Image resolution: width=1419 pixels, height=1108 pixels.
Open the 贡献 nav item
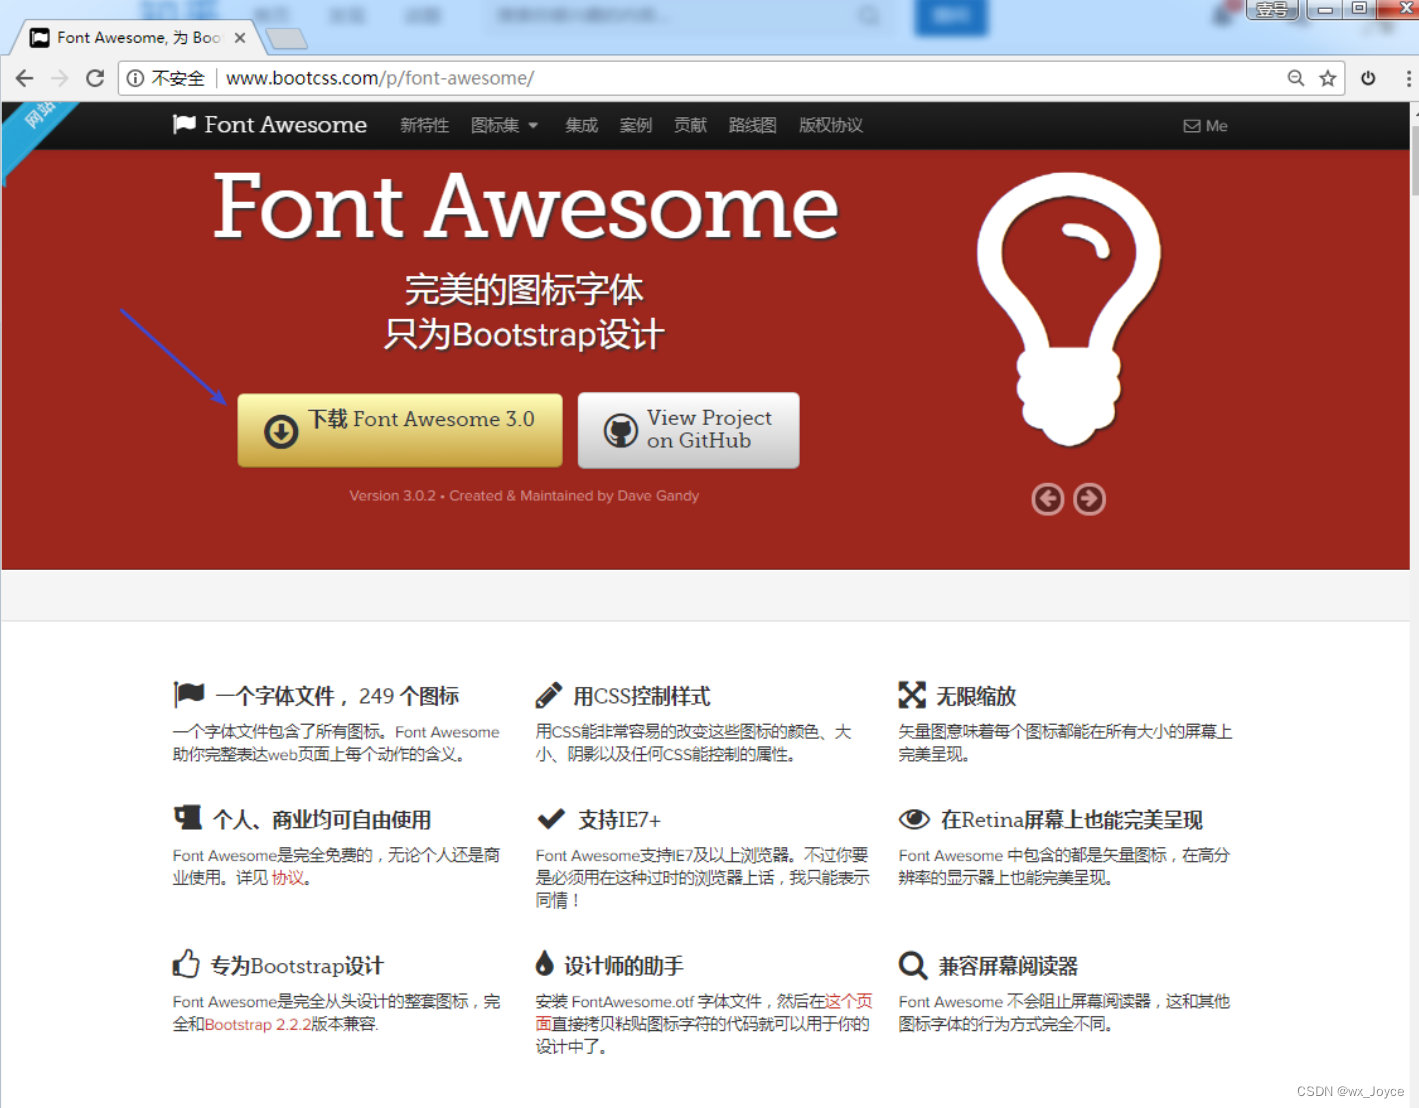pyautogui.click(x=690, y=125)
